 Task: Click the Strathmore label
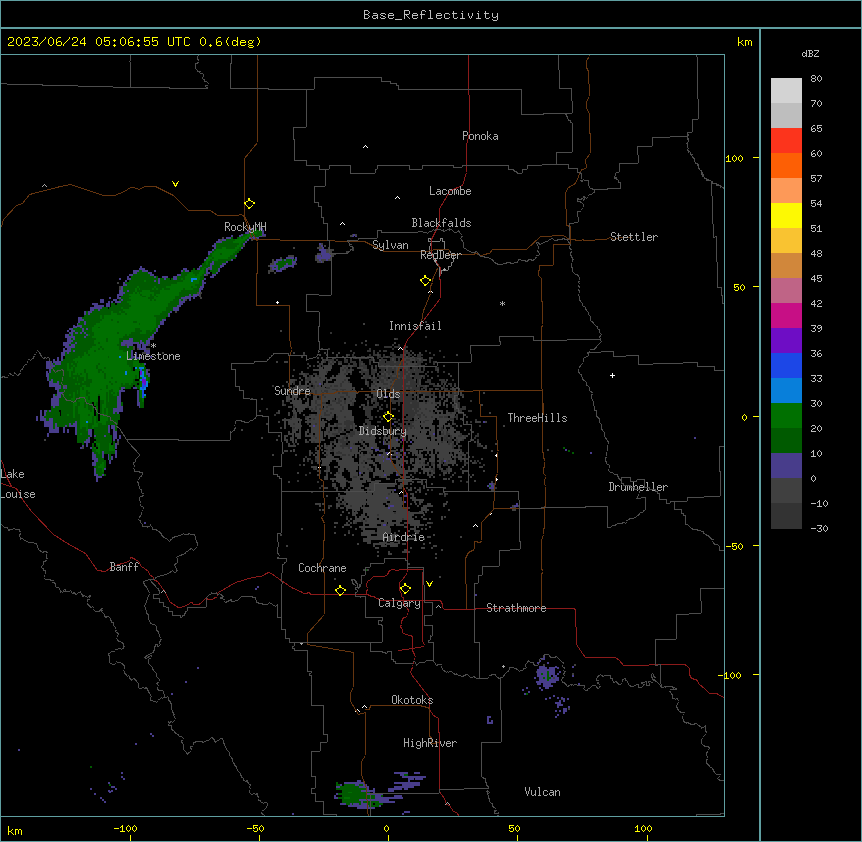point(516,608)
